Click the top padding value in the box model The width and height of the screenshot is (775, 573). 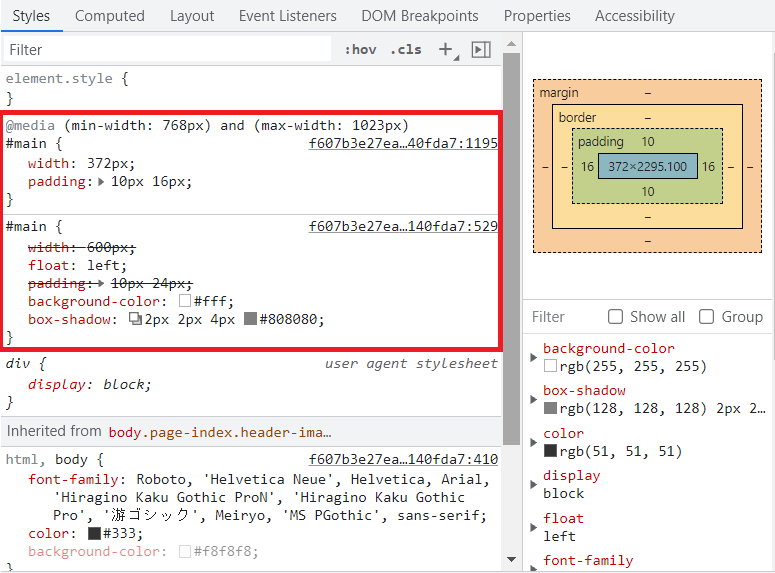(x=647, y=141)
